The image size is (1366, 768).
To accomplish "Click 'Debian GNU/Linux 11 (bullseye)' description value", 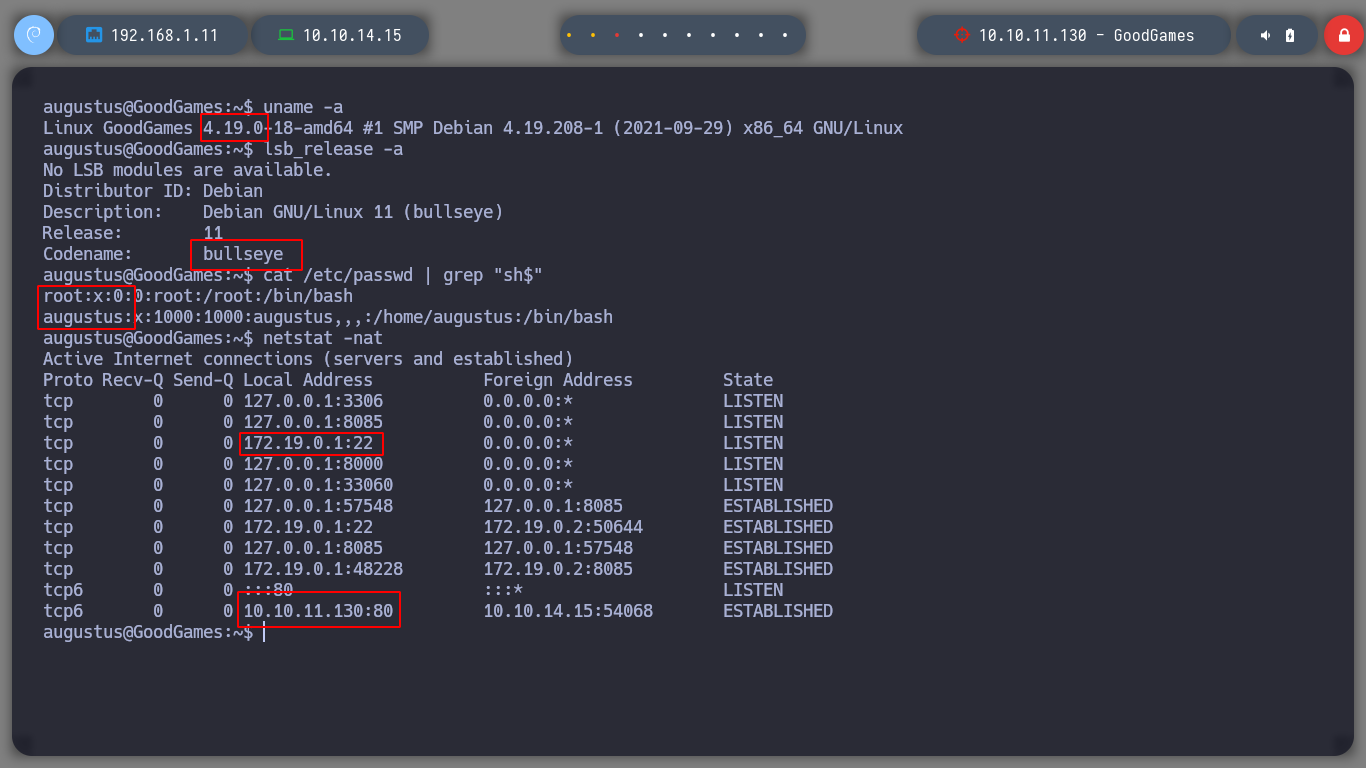I will pos(353,212).
